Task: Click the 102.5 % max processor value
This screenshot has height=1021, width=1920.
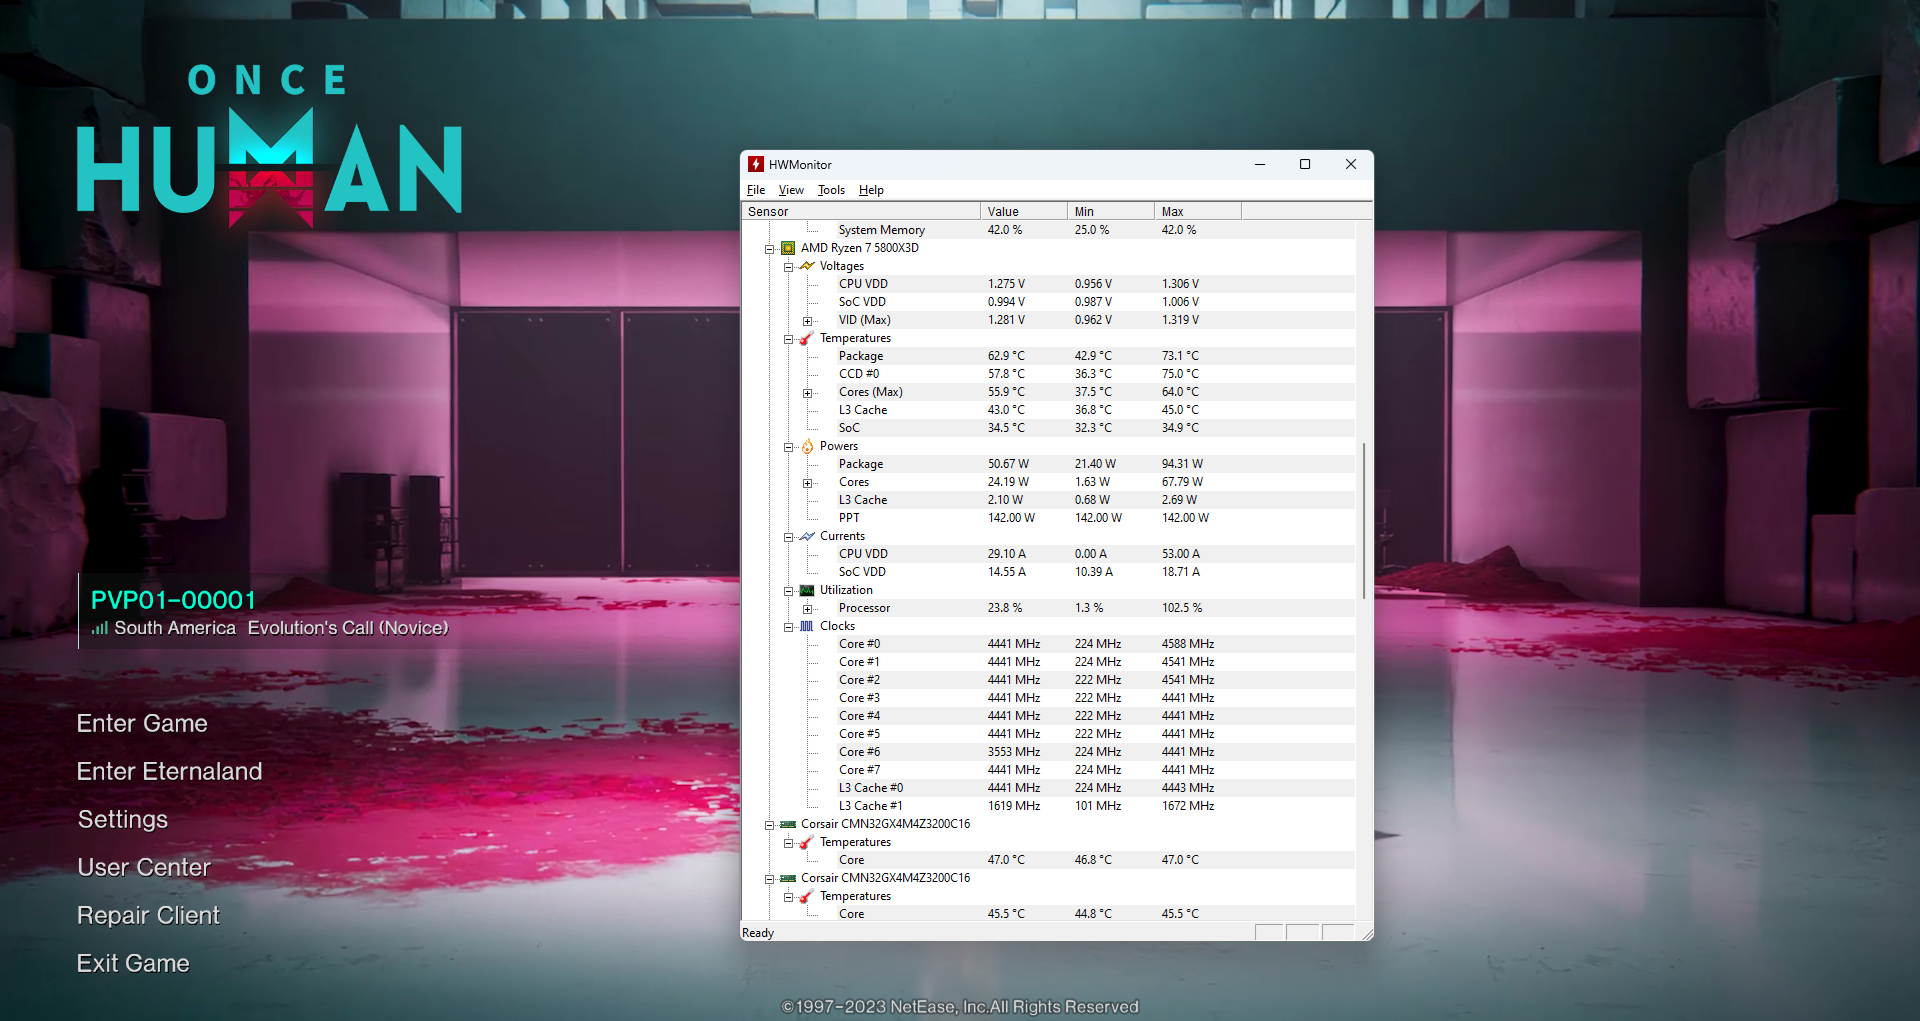Action: pyautogui.click(x=1182, y=608)
